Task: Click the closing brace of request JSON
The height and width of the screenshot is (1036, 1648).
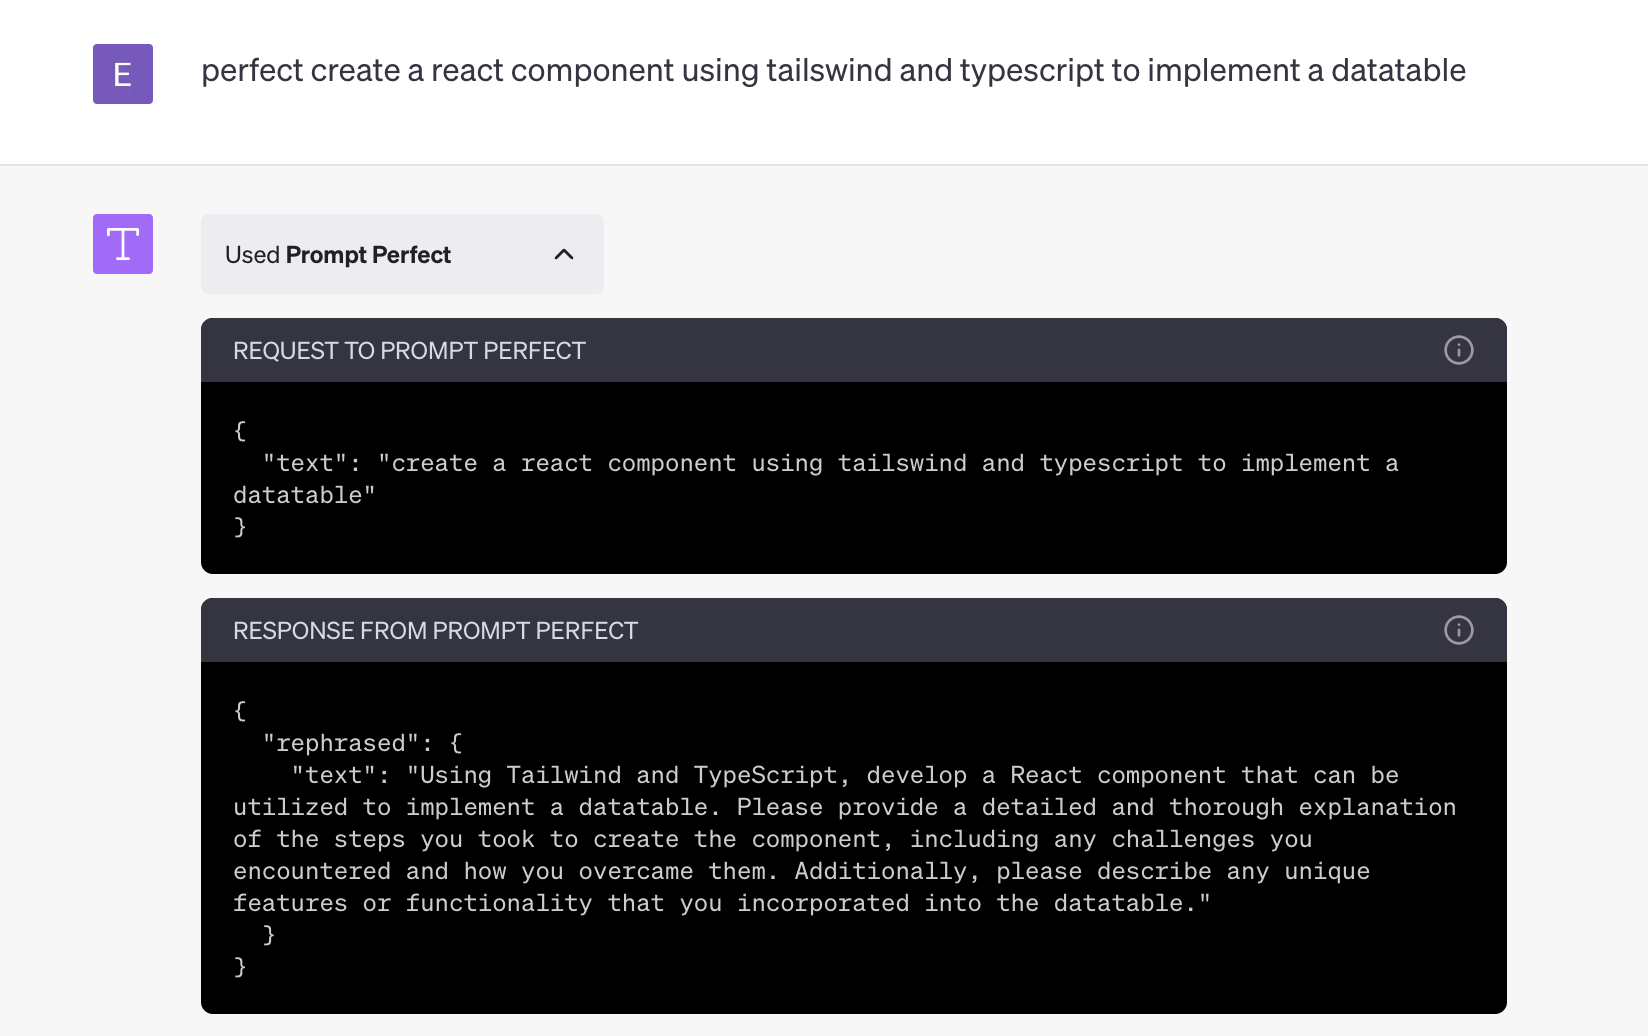Action: pyautogui.click(x=240, y=527)
